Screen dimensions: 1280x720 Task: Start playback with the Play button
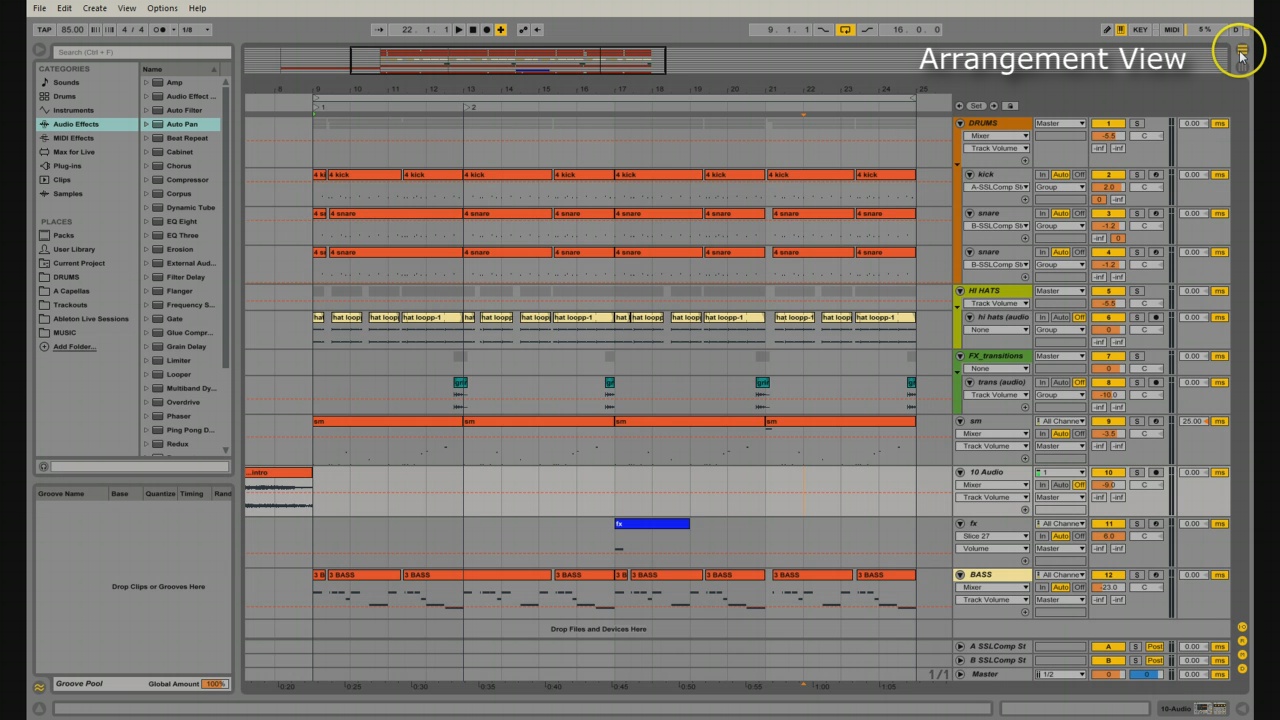[x=459, y=30]
